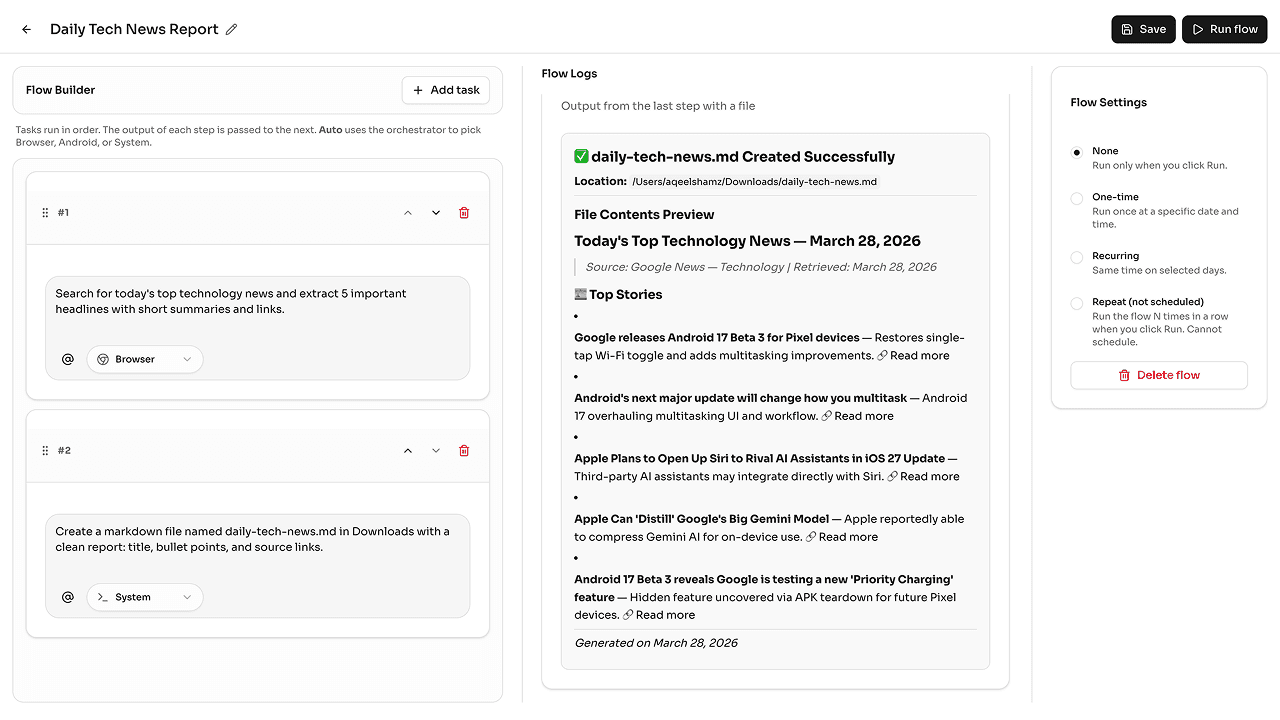1280x720 pixels.
Task: Move task #1 down with the chevron
Action: click(436, 213)
